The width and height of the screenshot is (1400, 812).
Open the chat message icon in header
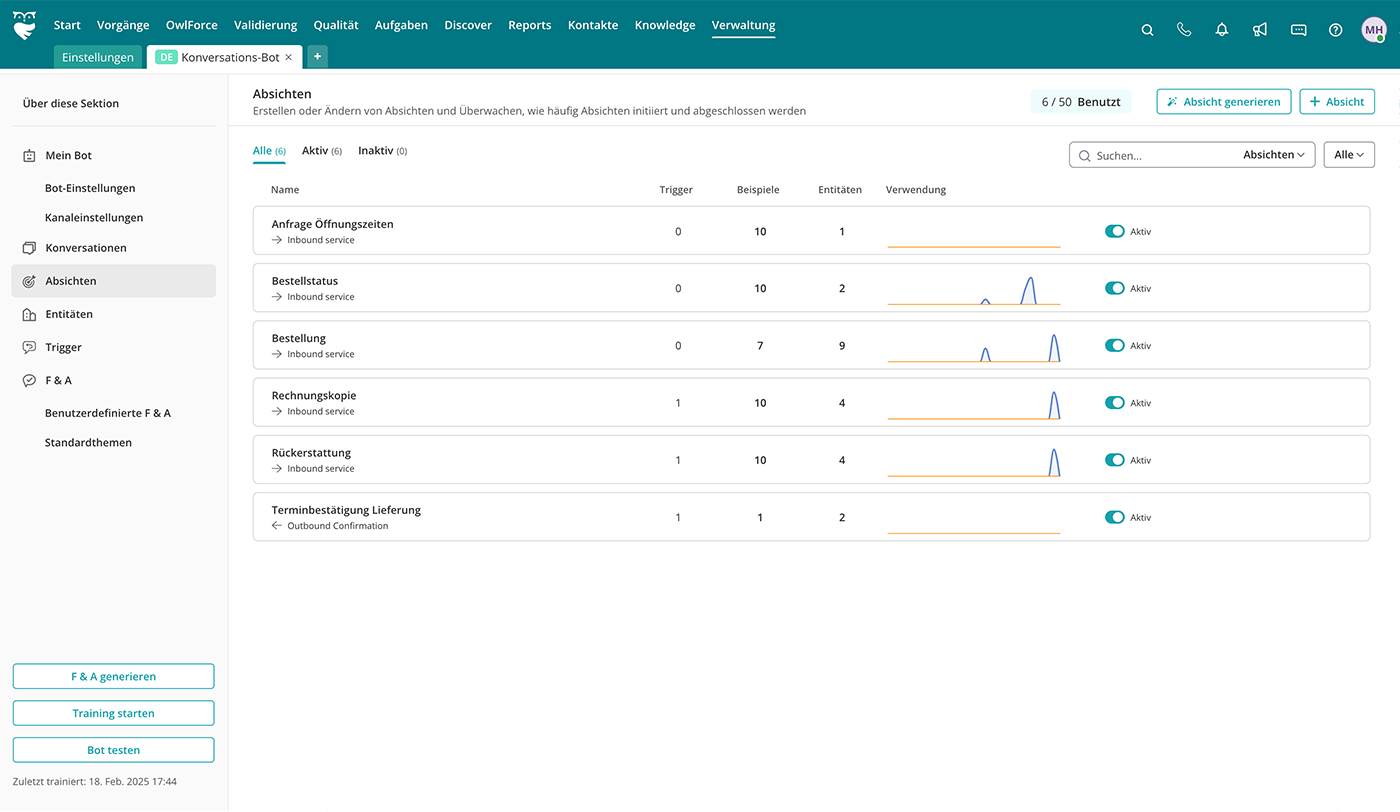click(1298, 30)
